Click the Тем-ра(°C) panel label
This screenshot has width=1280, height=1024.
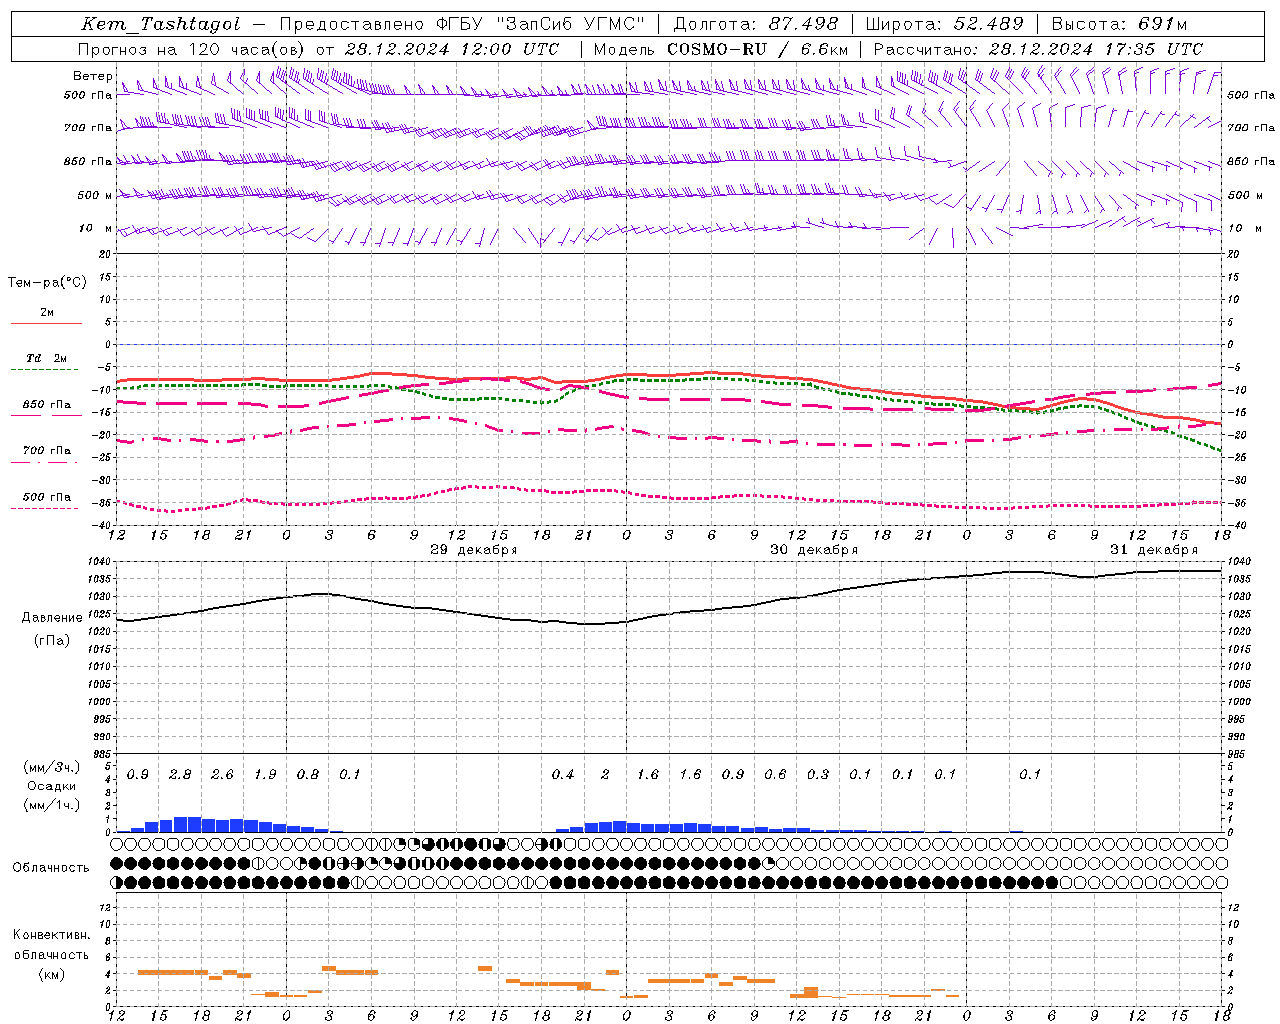coord(47,283)
